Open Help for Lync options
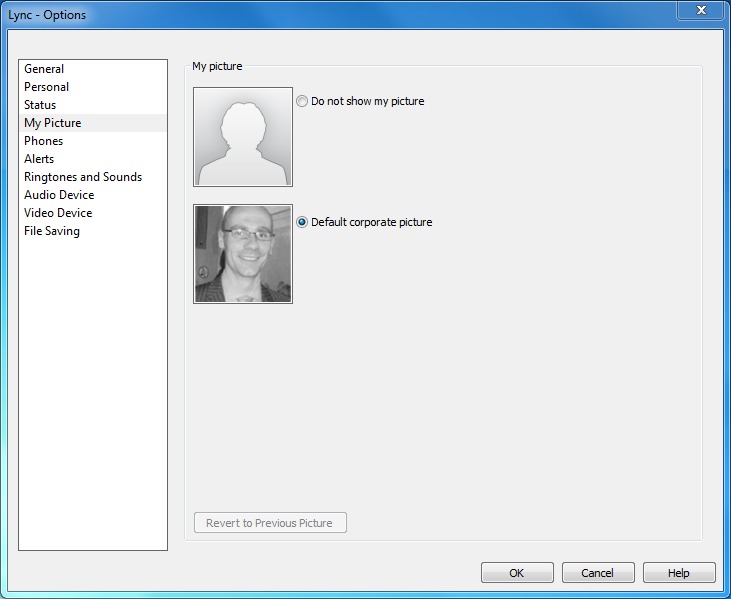Screen dimensions: 731x599 point(679,572)
